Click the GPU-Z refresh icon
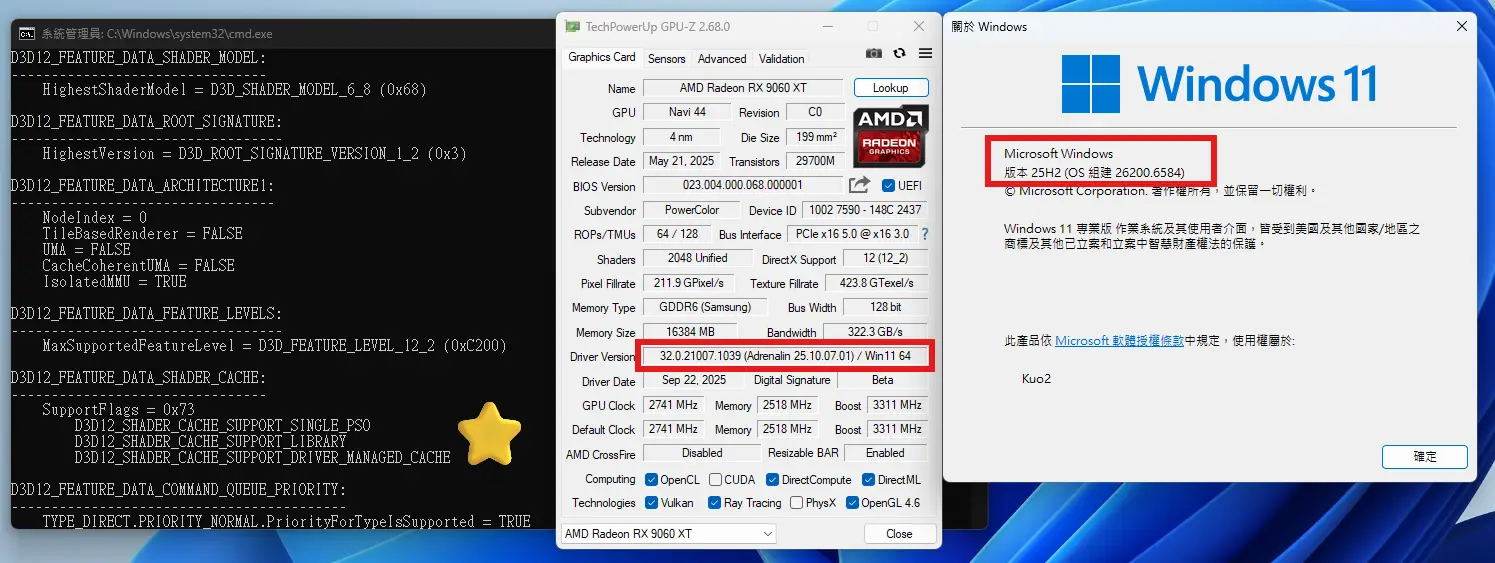This screenshot has height=563, width=1495. pyautogui.click(x=900, y=54)
